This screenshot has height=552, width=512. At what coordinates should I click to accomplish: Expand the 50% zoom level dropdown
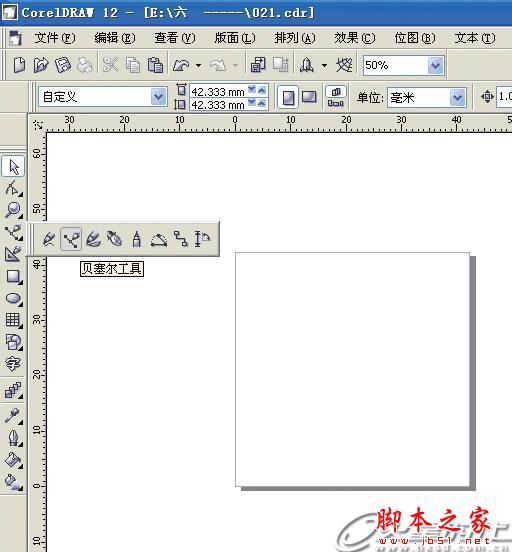click(436, 65)
